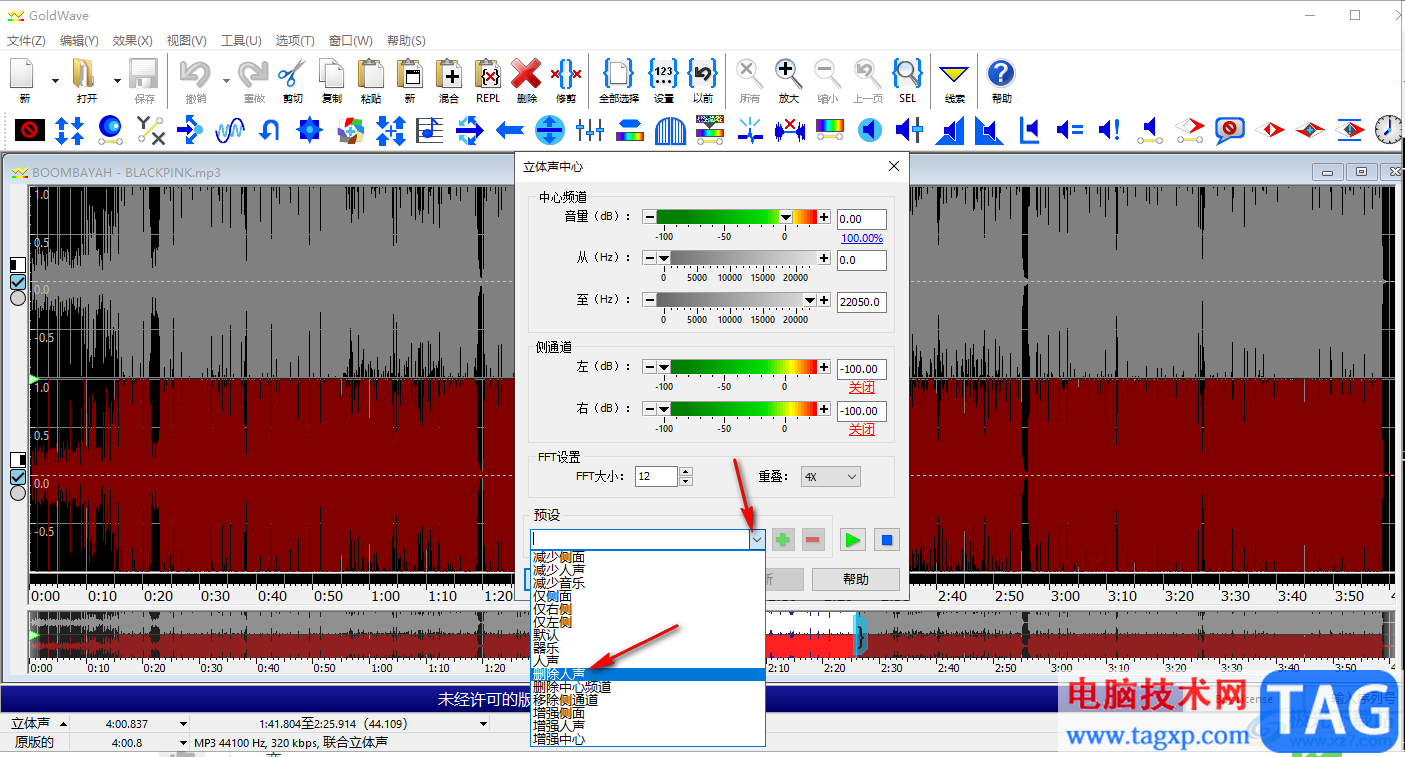Collapse the 预设 preset dropdown arrow
The height and width of the screenshot is (757, 1405).
(756, 540)
